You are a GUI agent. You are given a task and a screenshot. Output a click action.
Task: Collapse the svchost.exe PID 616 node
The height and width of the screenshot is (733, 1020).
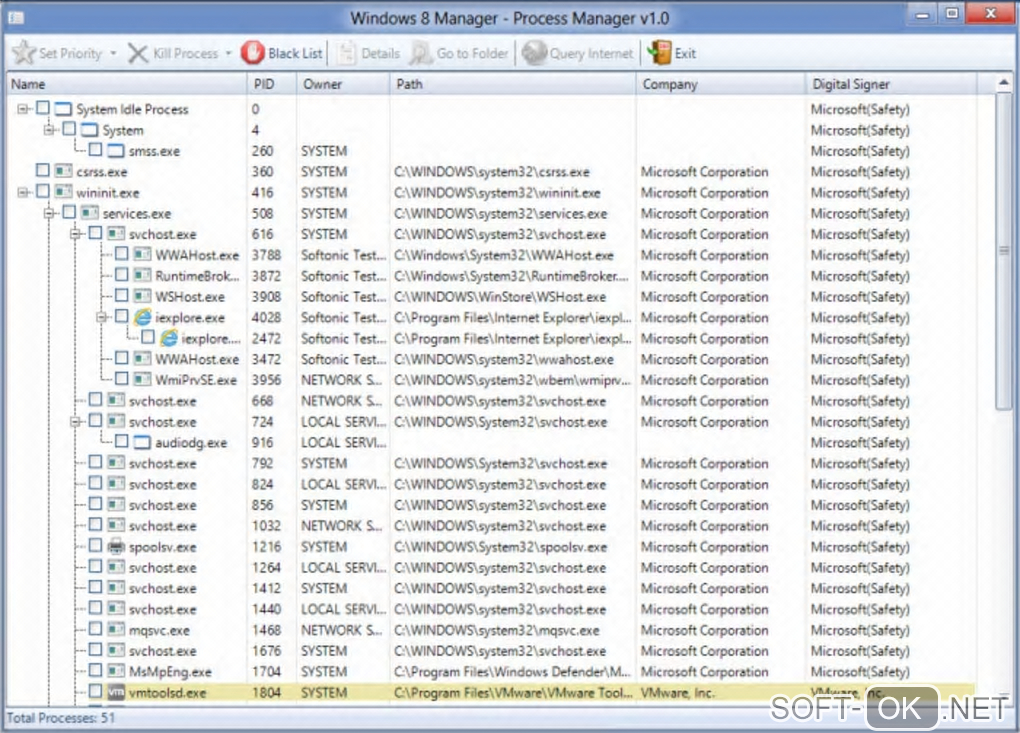[75, 233]
